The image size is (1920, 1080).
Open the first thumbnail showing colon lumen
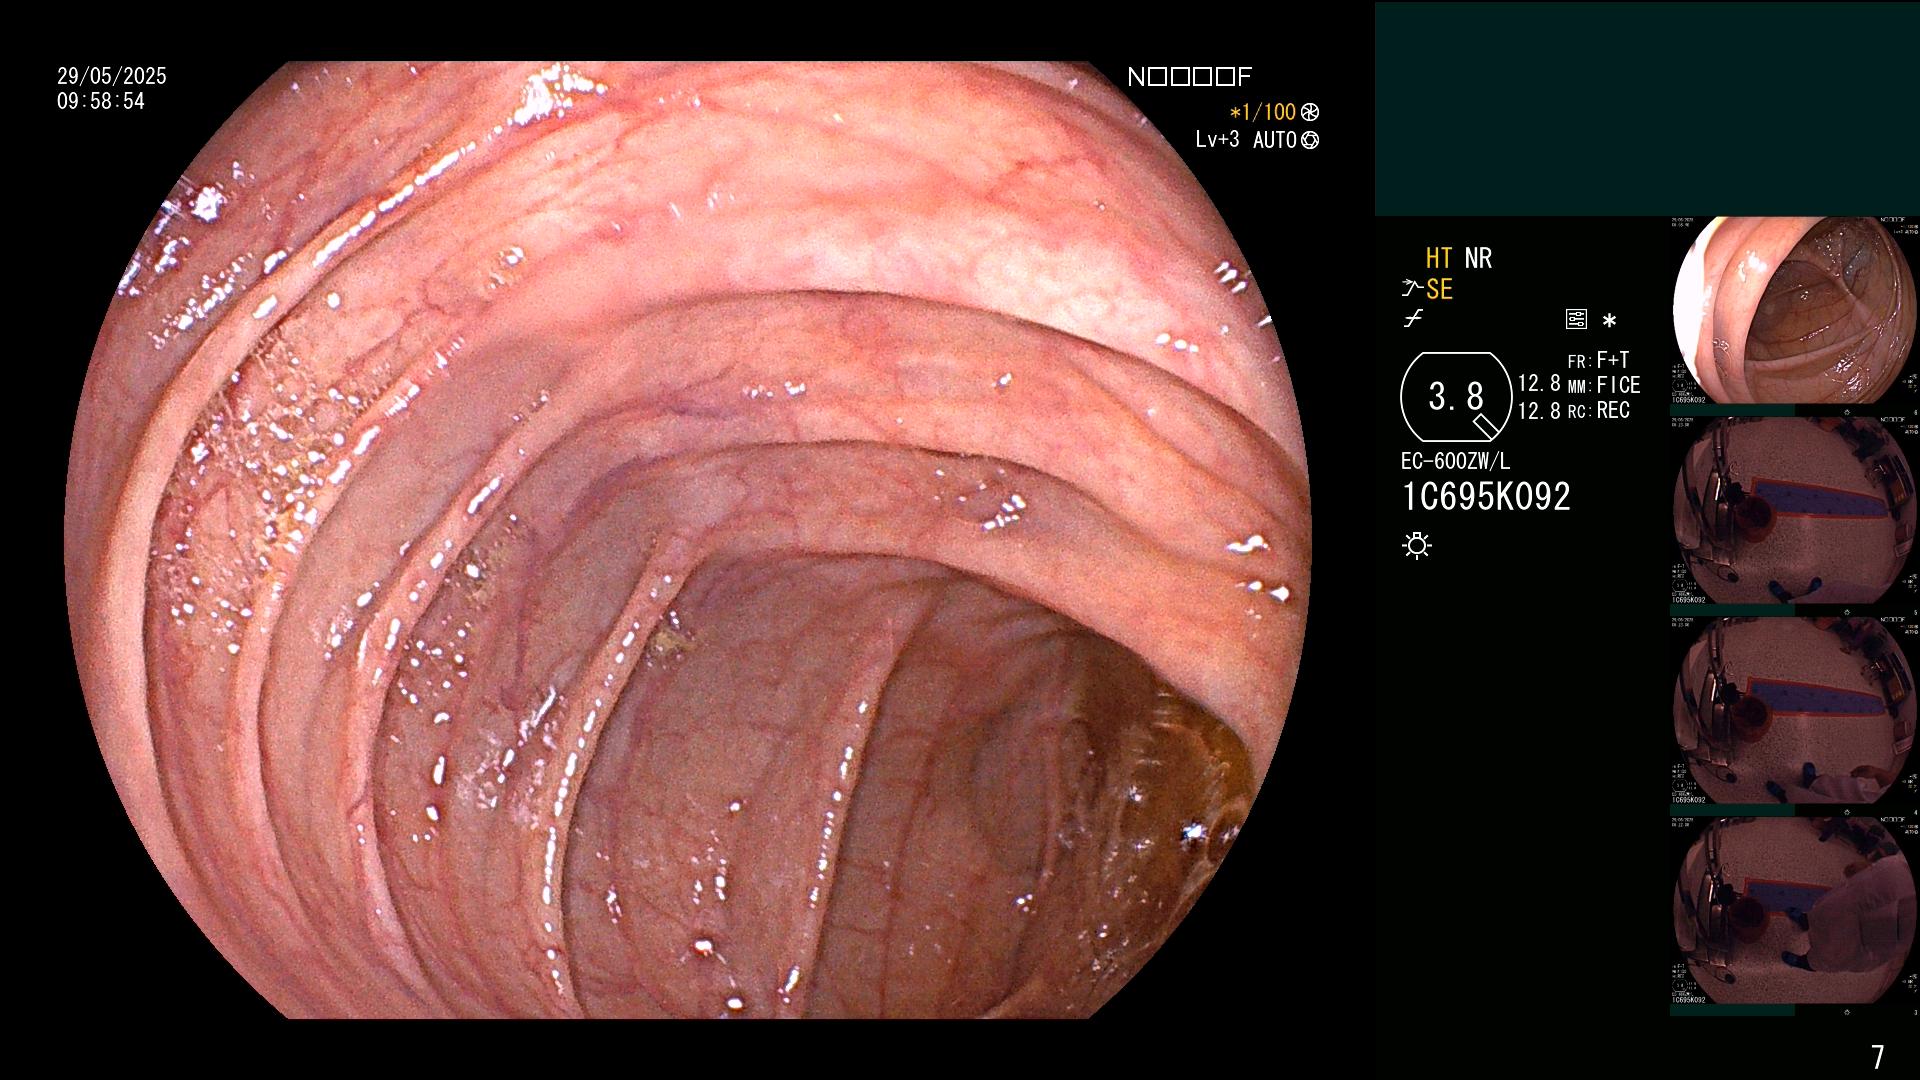[x=1795, y=311]
